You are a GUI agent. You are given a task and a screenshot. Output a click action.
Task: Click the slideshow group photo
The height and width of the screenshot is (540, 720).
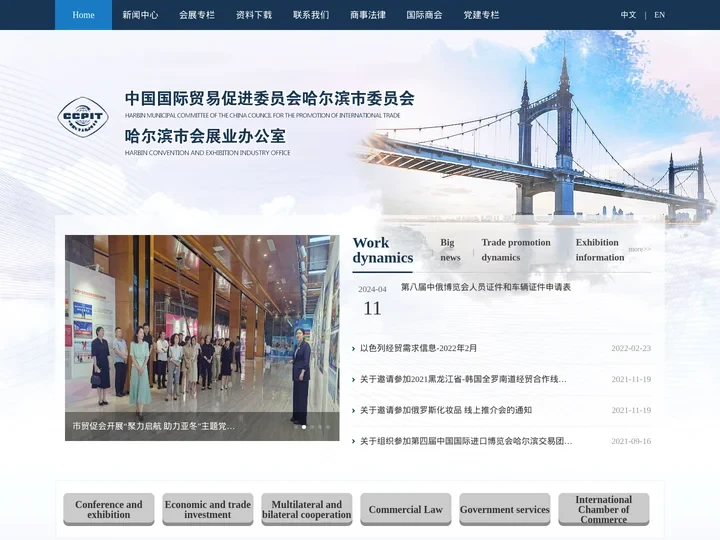(202, 338)
